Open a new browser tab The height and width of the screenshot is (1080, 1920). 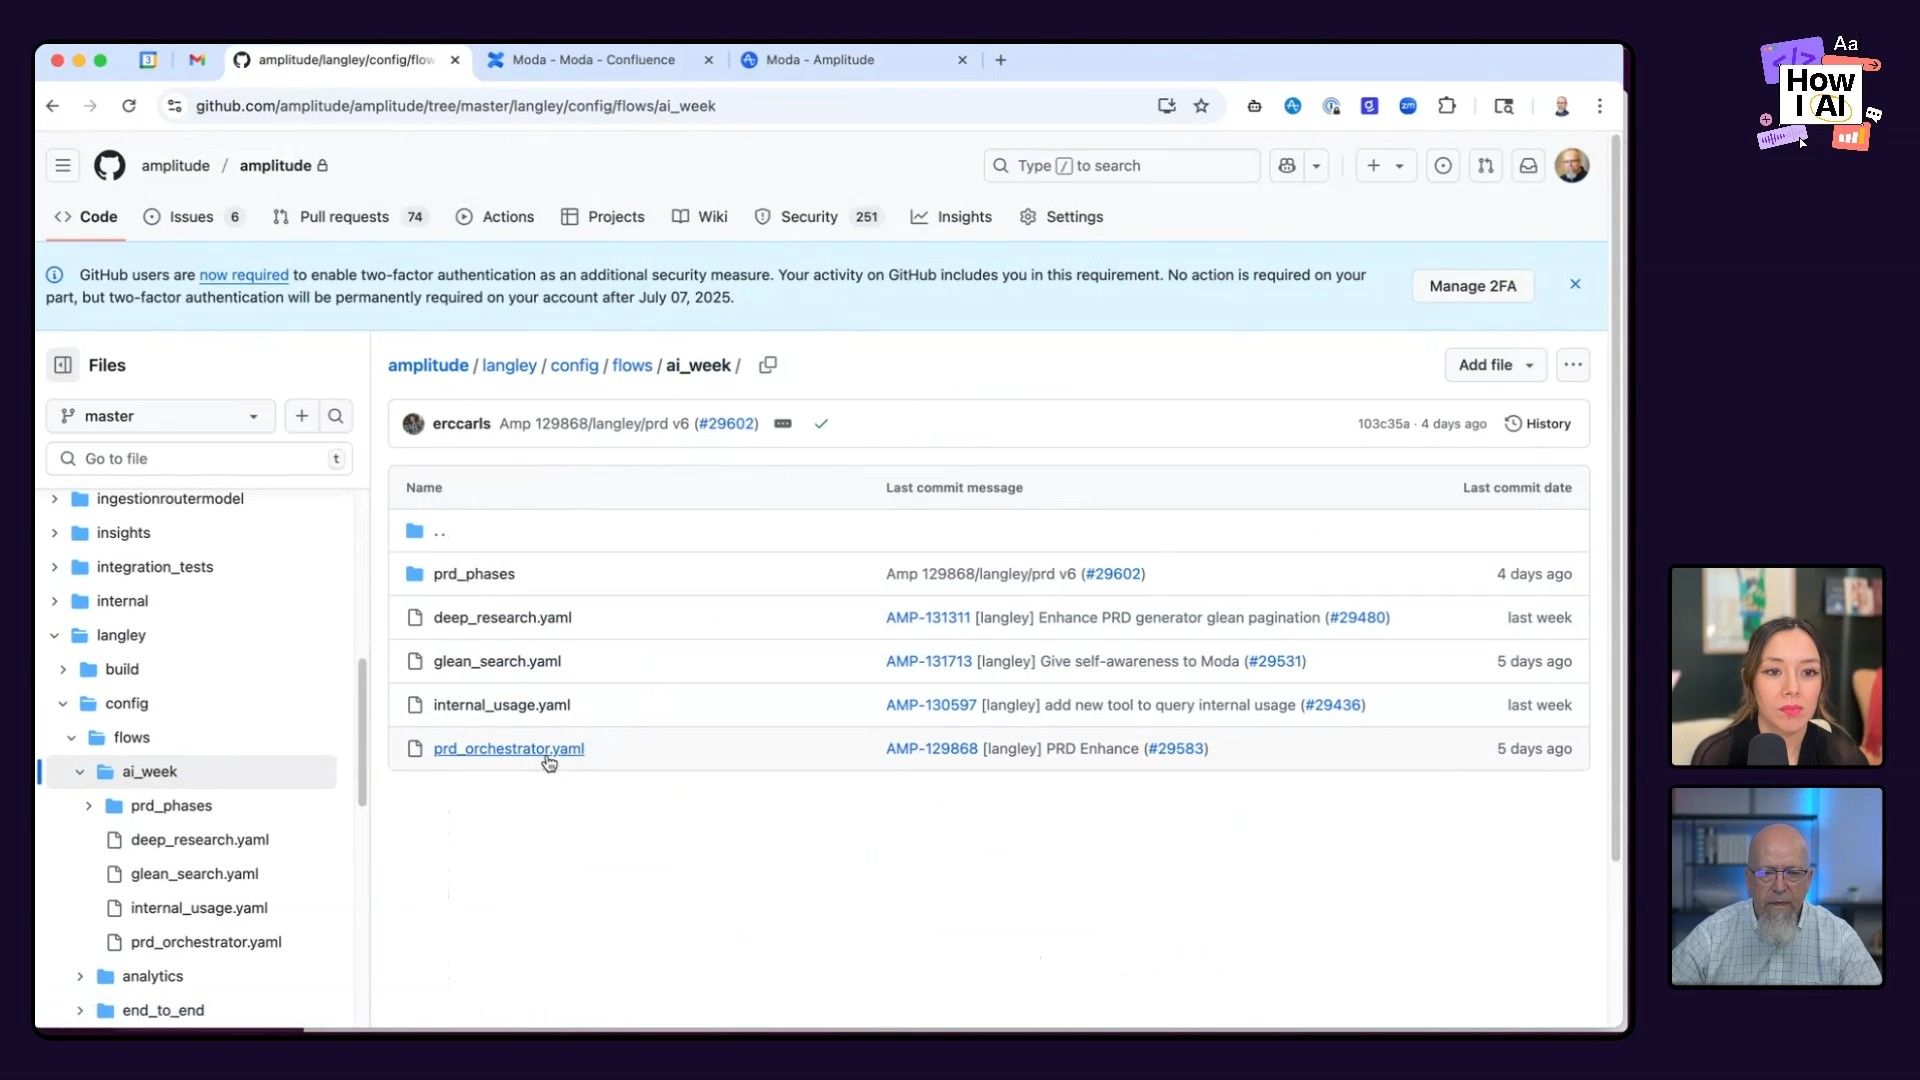tap(1000, 60)
